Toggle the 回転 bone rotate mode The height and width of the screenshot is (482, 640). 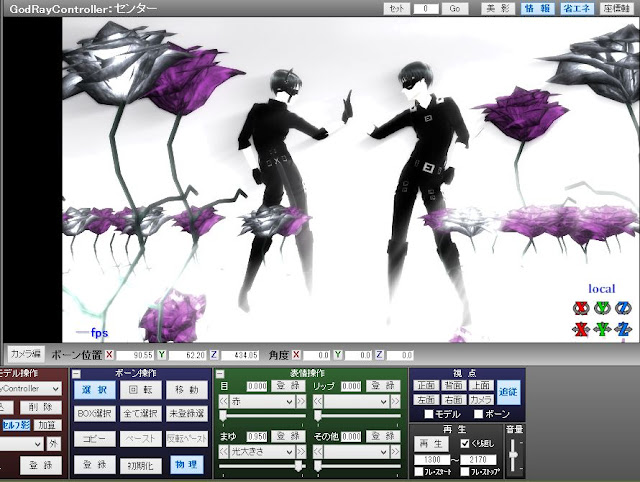coord(140,390)
